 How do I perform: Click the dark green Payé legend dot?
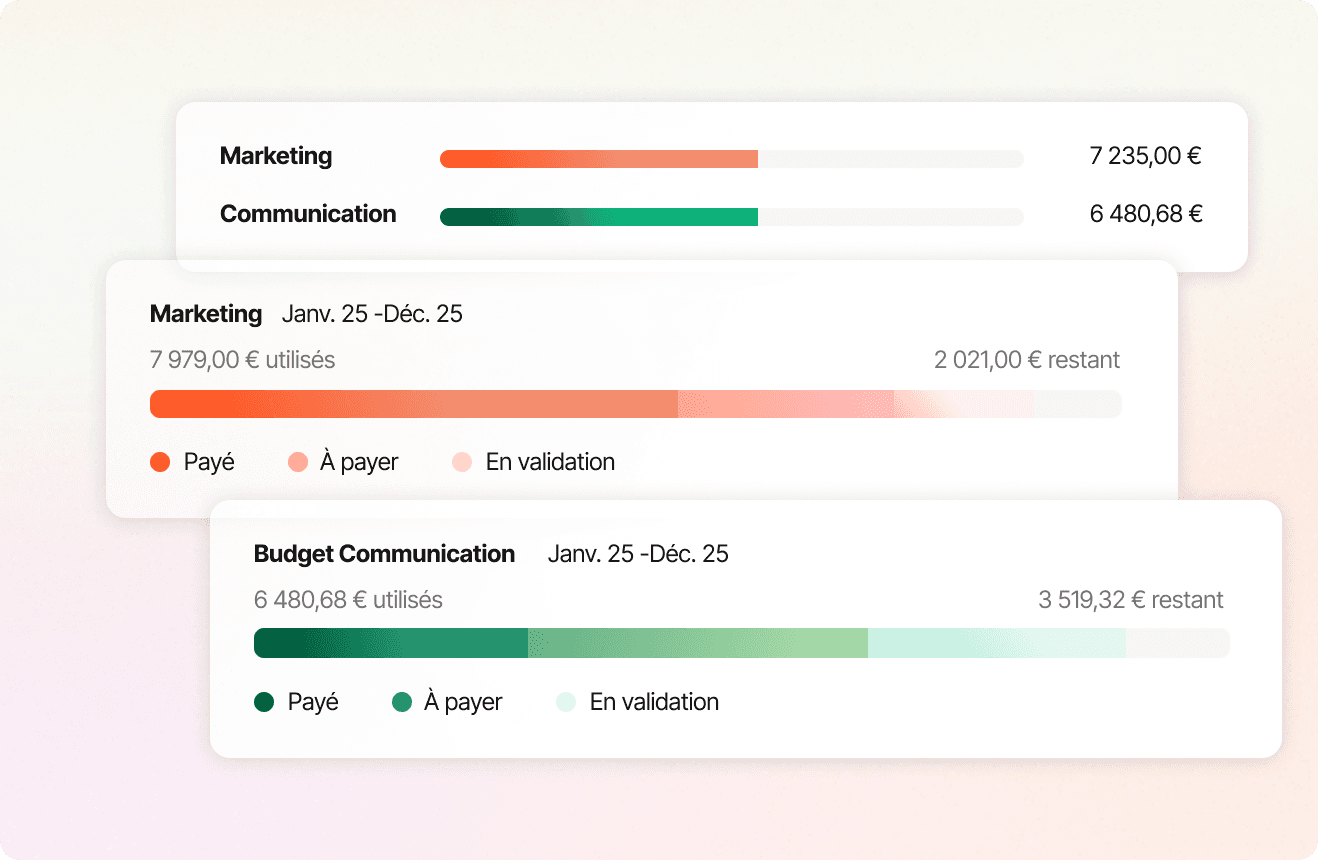coord(265,702)
